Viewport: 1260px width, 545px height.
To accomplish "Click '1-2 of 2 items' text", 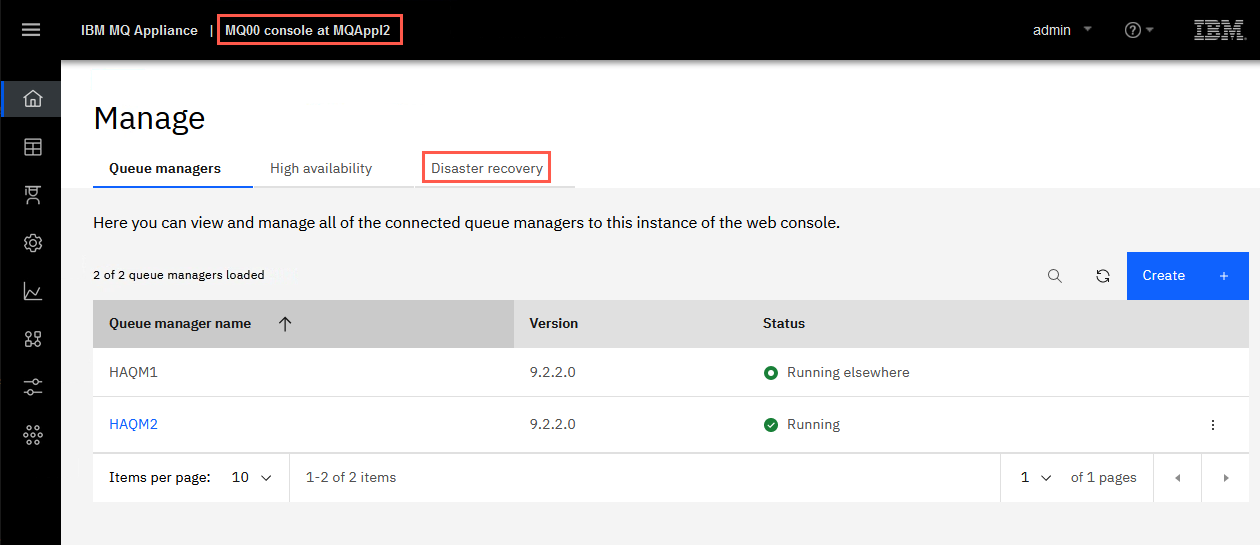I will pos(351,478).
